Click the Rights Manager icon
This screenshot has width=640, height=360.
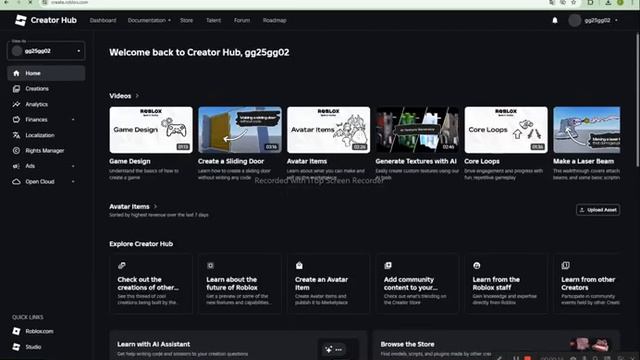(x=16, y=151)
